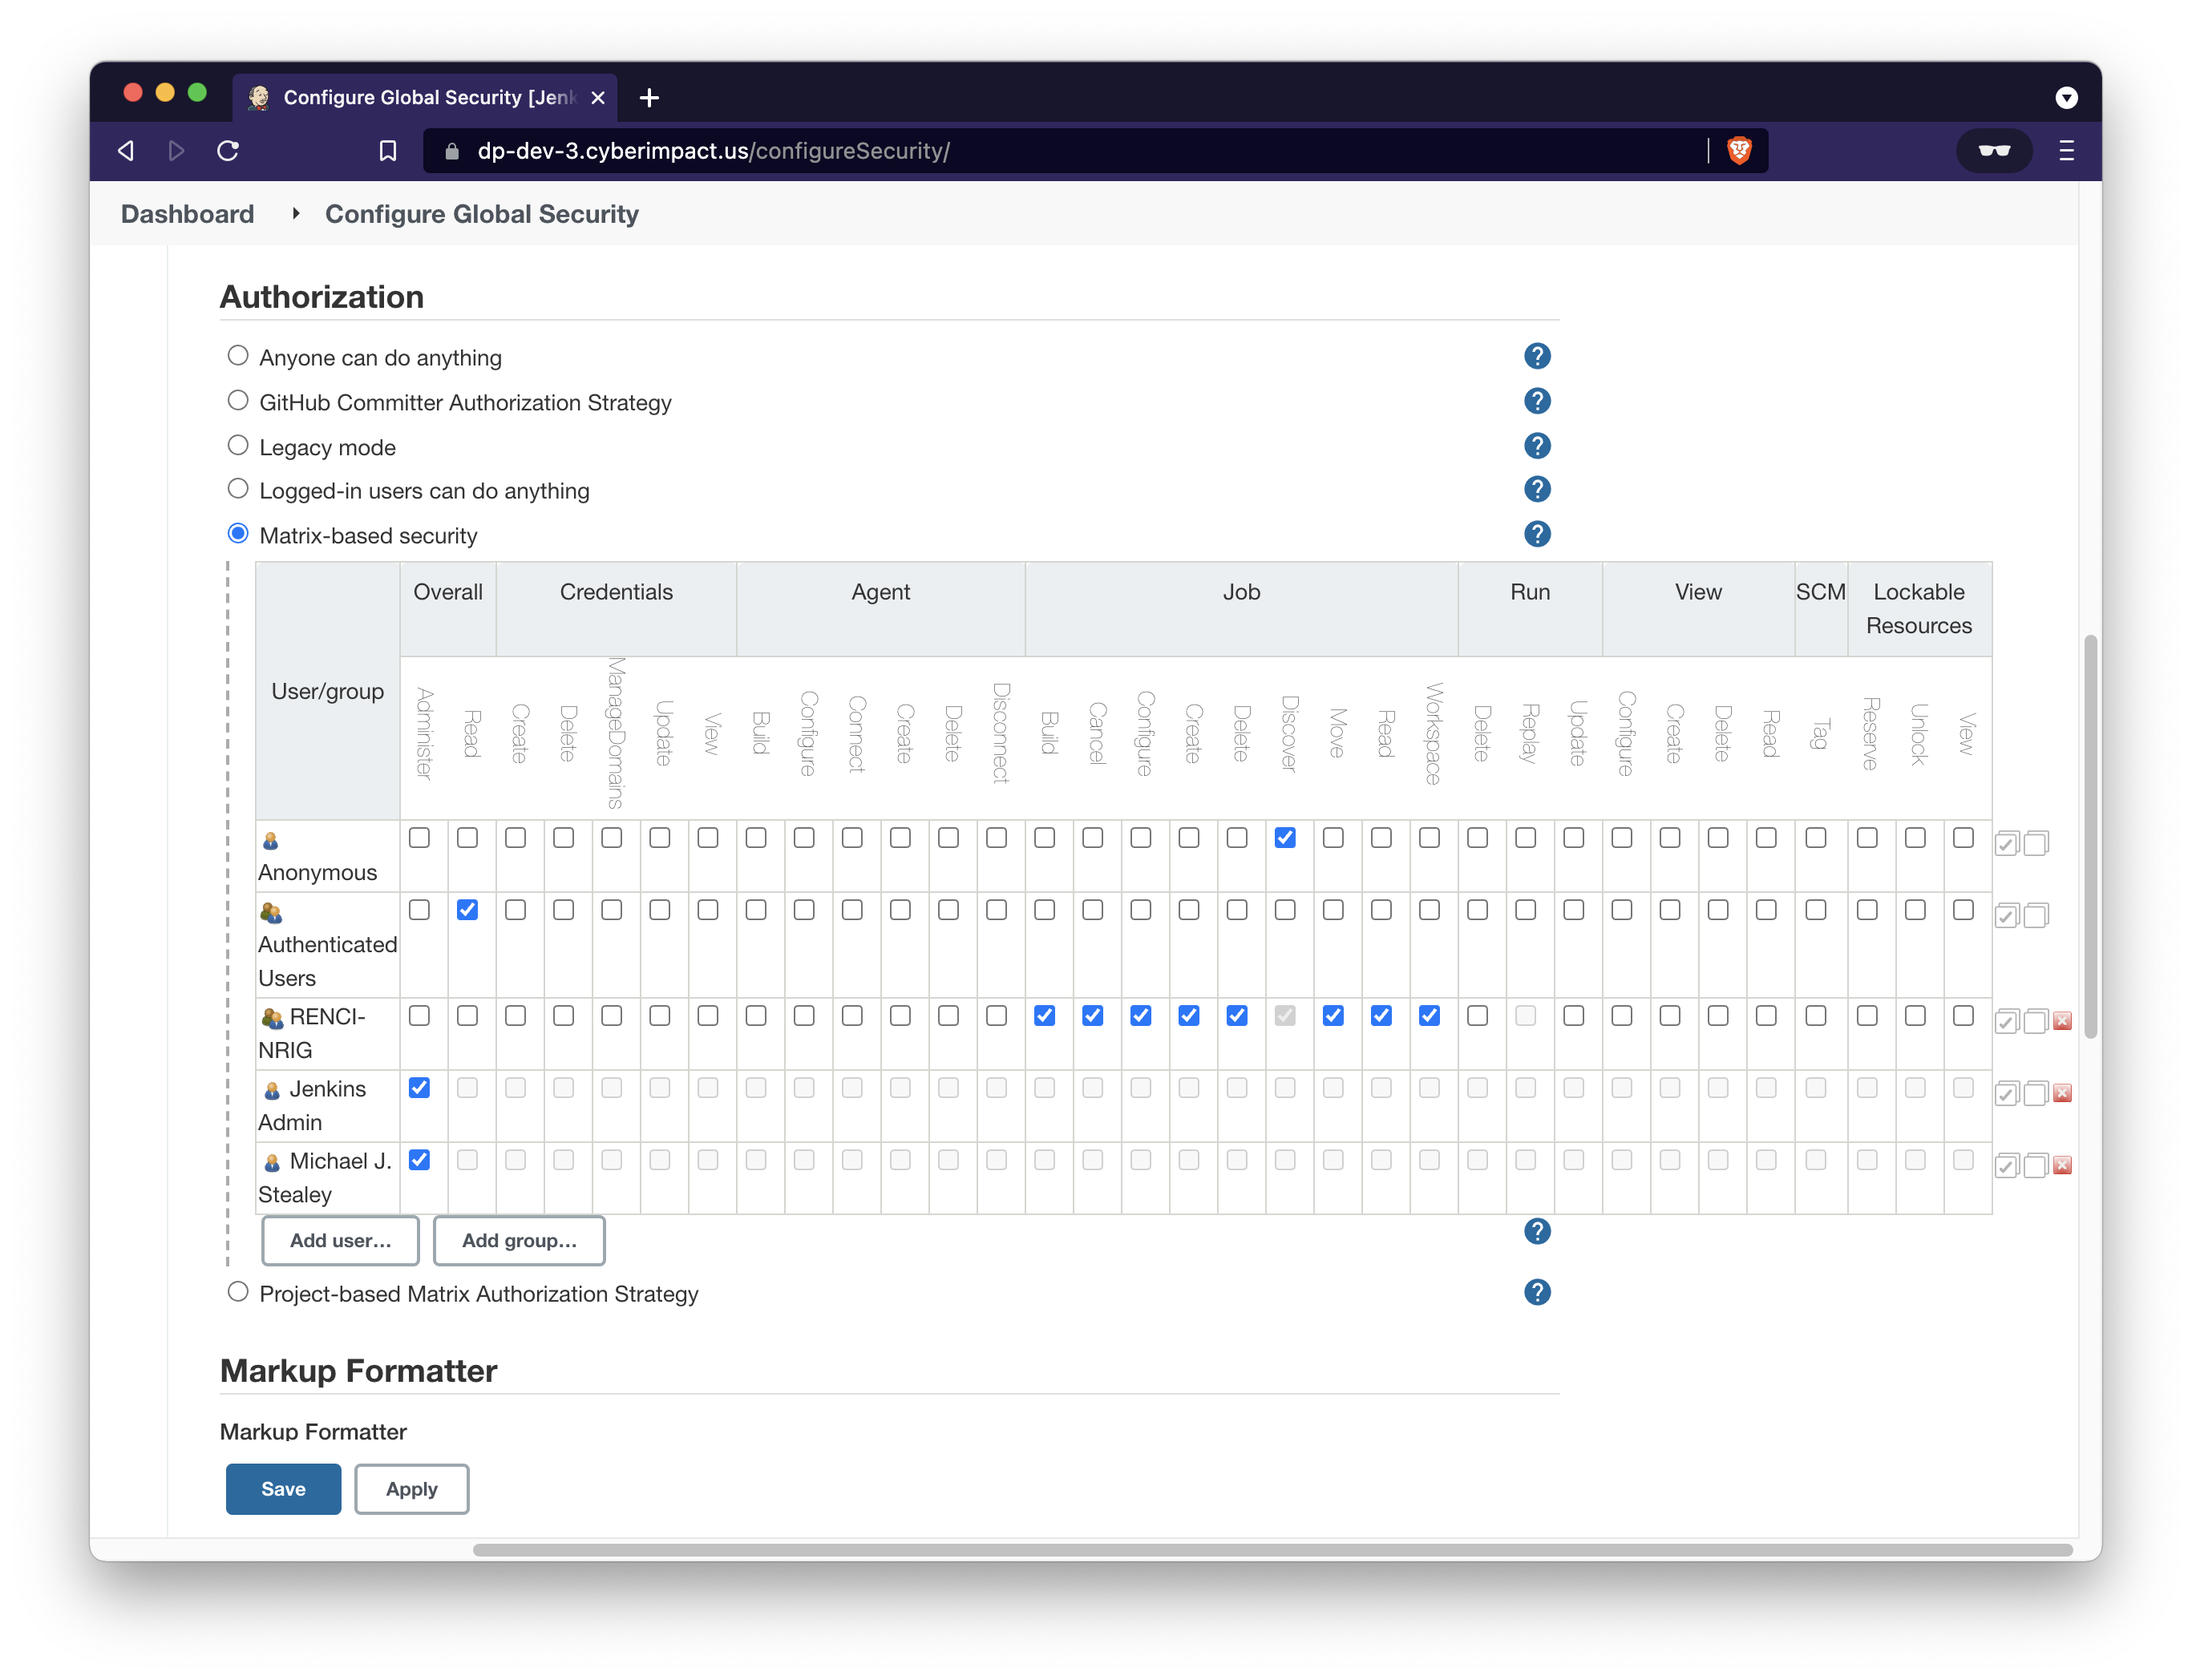Open help for Matrix-based security
This screenshot has width=2192, height=1680.
pos(1536,534)
